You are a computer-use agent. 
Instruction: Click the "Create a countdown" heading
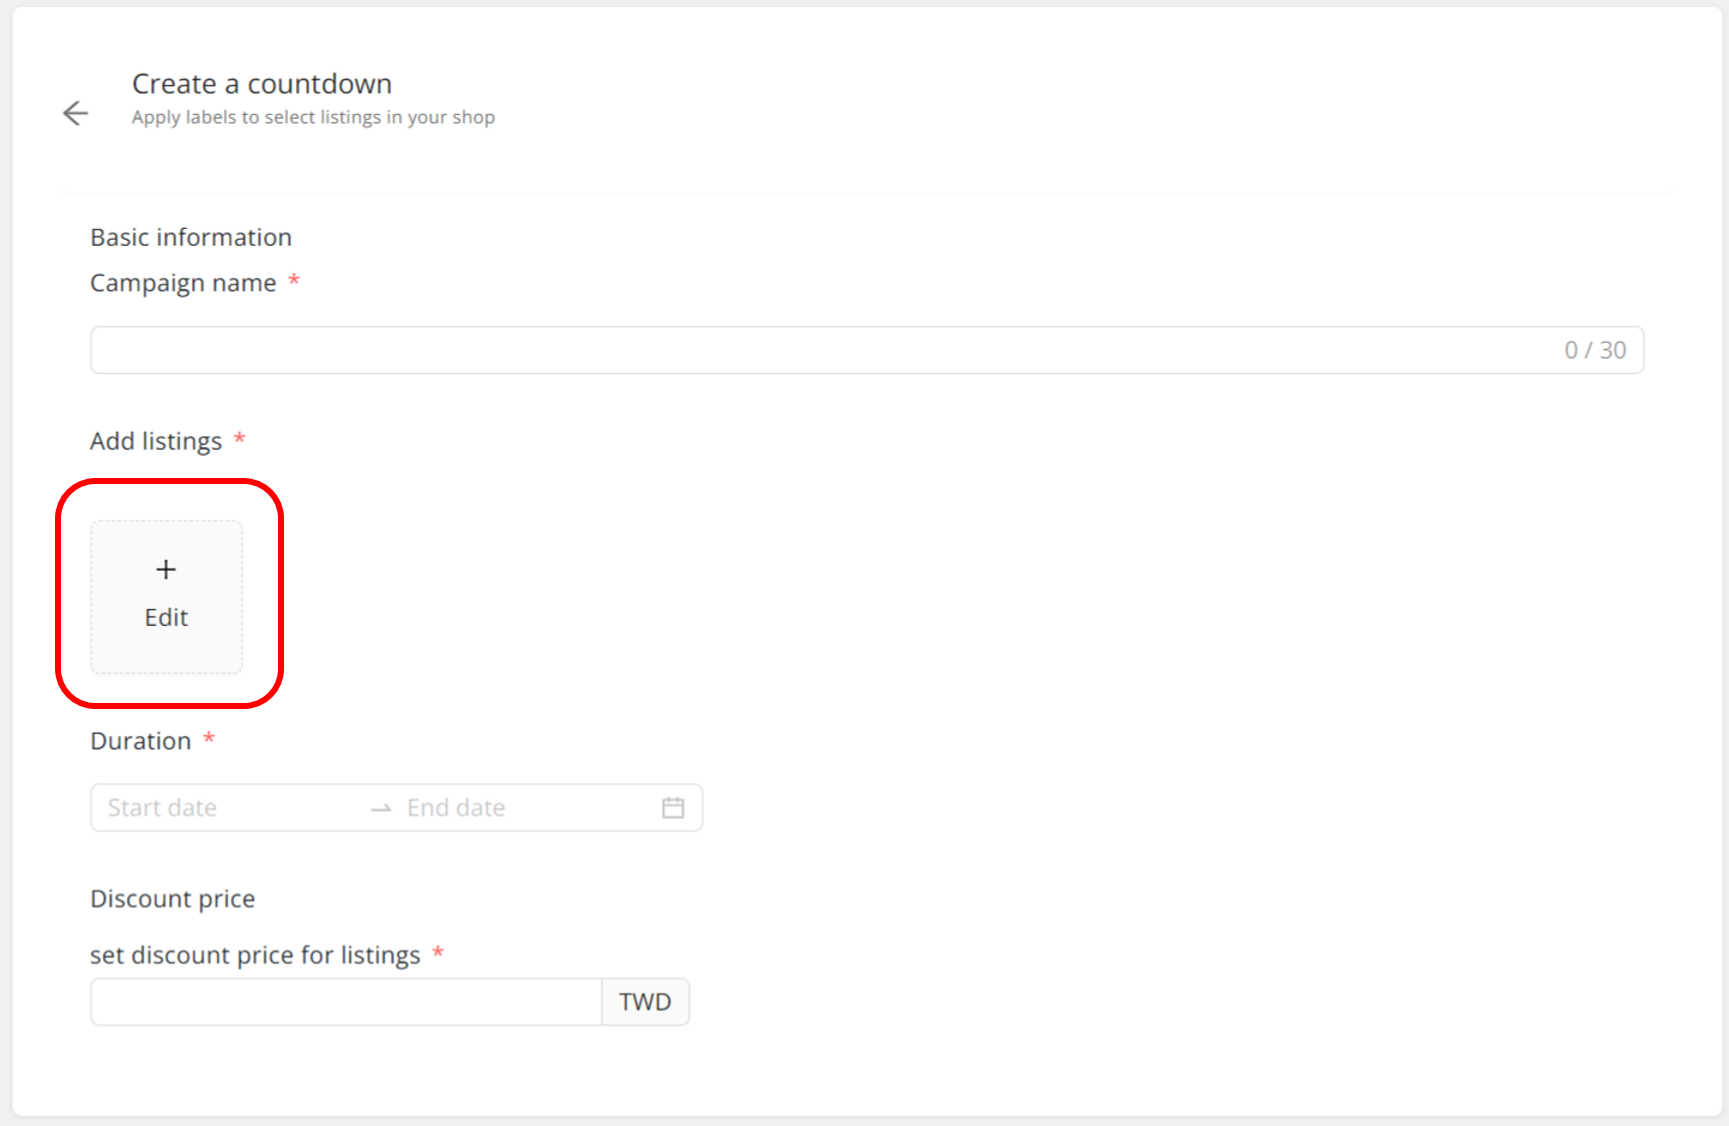(x=262, y=84)
